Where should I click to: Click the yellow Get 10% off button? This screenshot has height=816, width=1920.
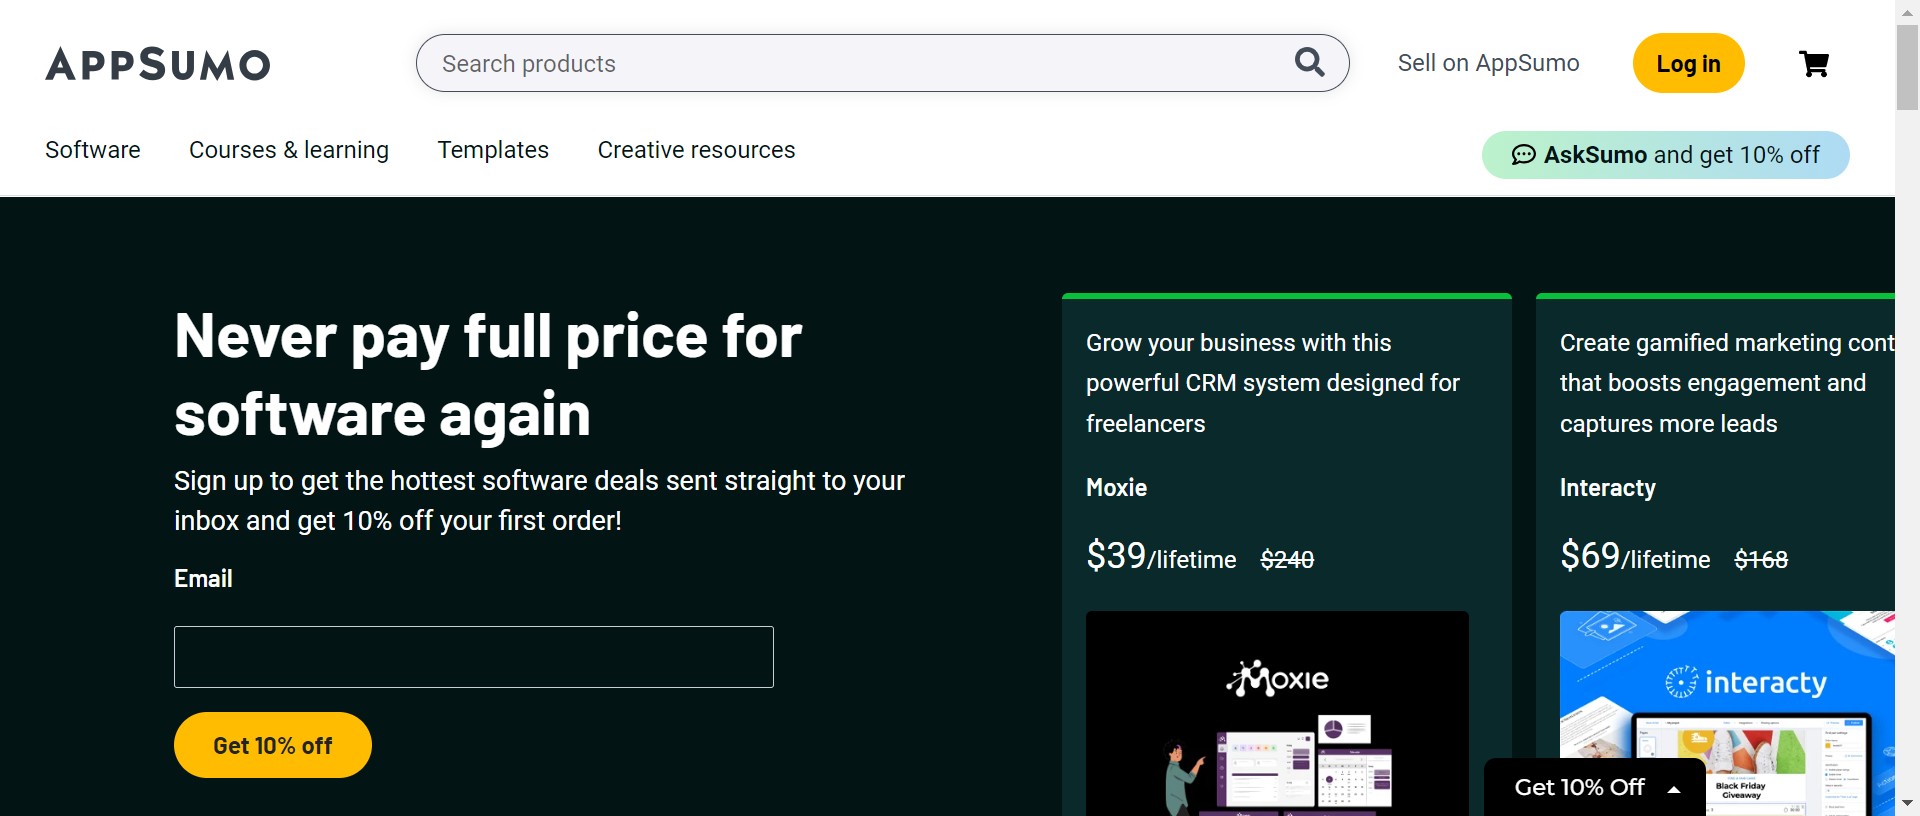(272, 745)
